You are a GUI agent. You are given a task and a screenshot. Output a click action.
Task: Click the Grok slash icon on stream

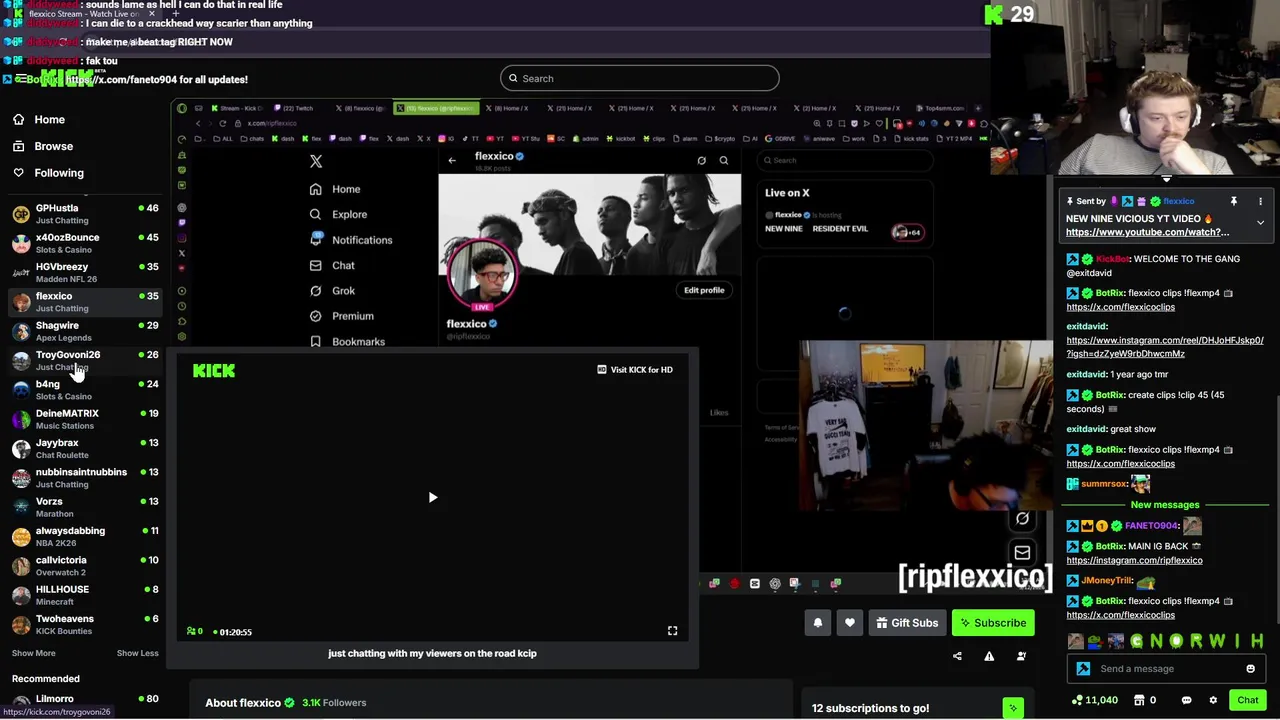1022,519
